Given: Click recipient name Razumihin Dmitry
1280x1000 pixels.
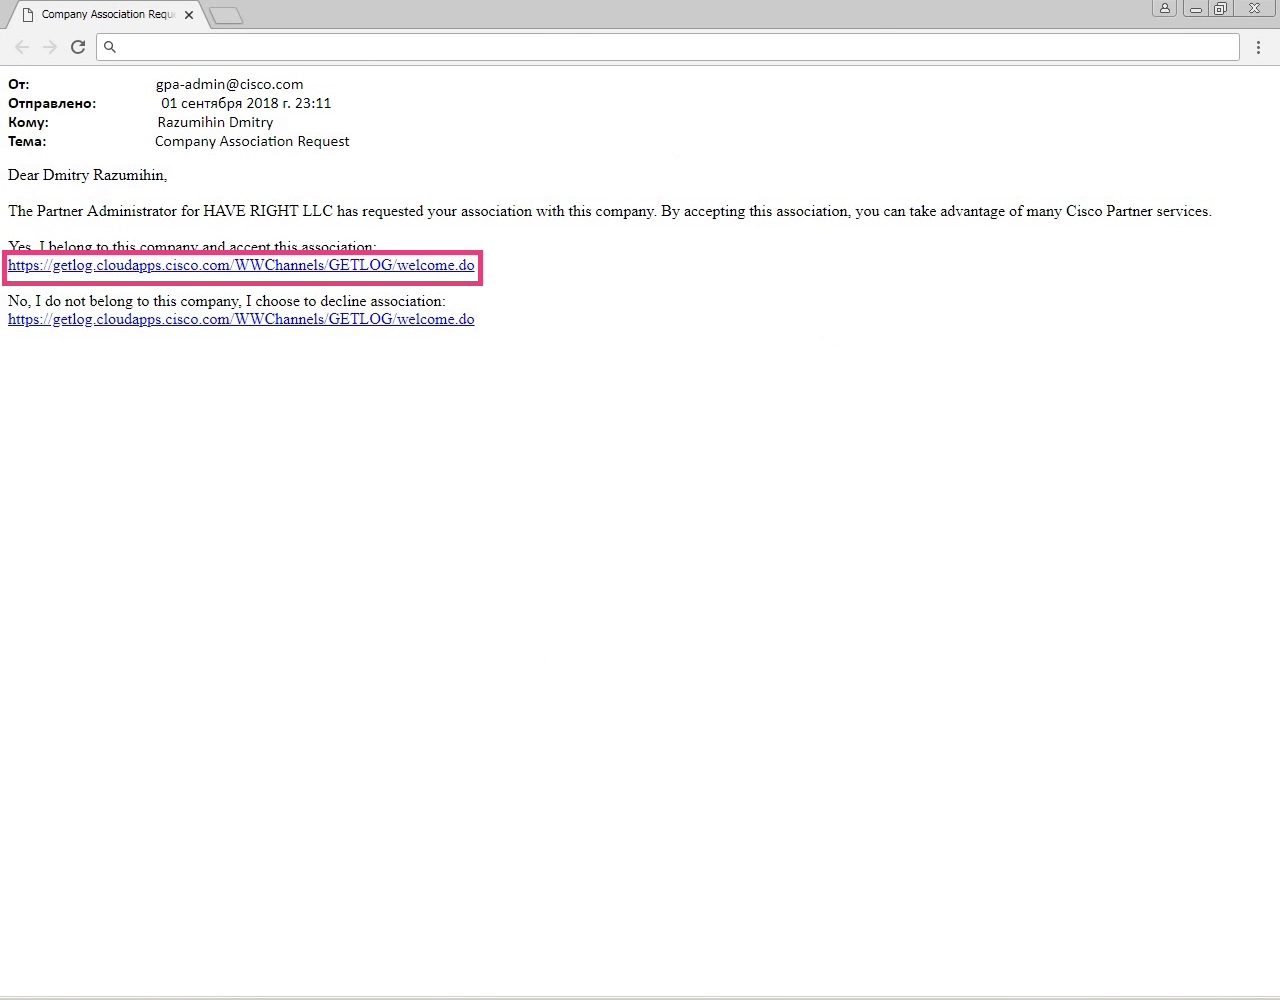Looking at the screenshot, I should click(x=215, y=122).
